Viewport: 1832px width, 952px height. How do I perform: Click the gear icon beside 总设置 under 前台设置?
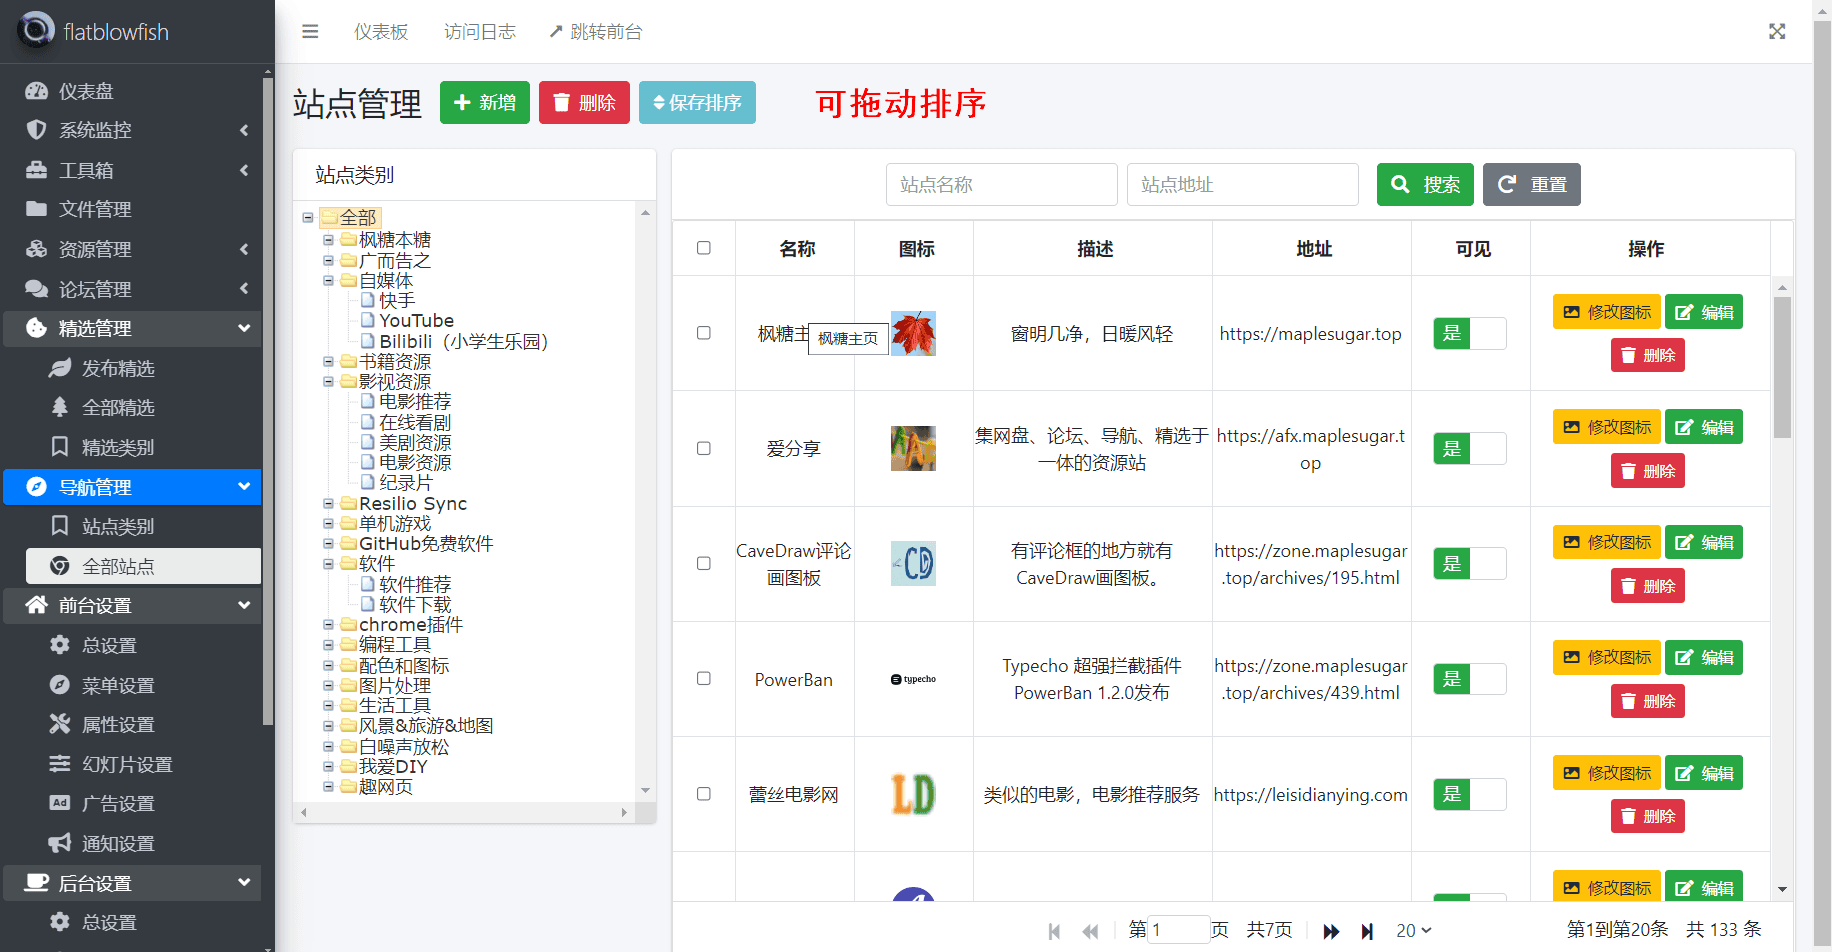tap(60, 645)
